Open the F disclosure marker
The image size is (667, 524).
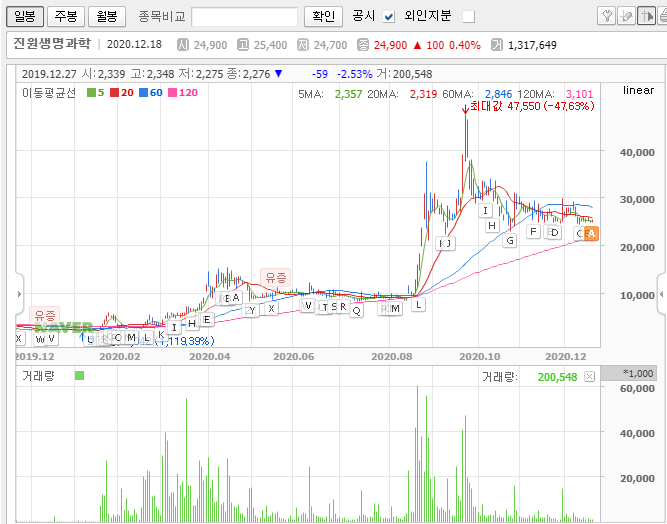pos(533,232)
